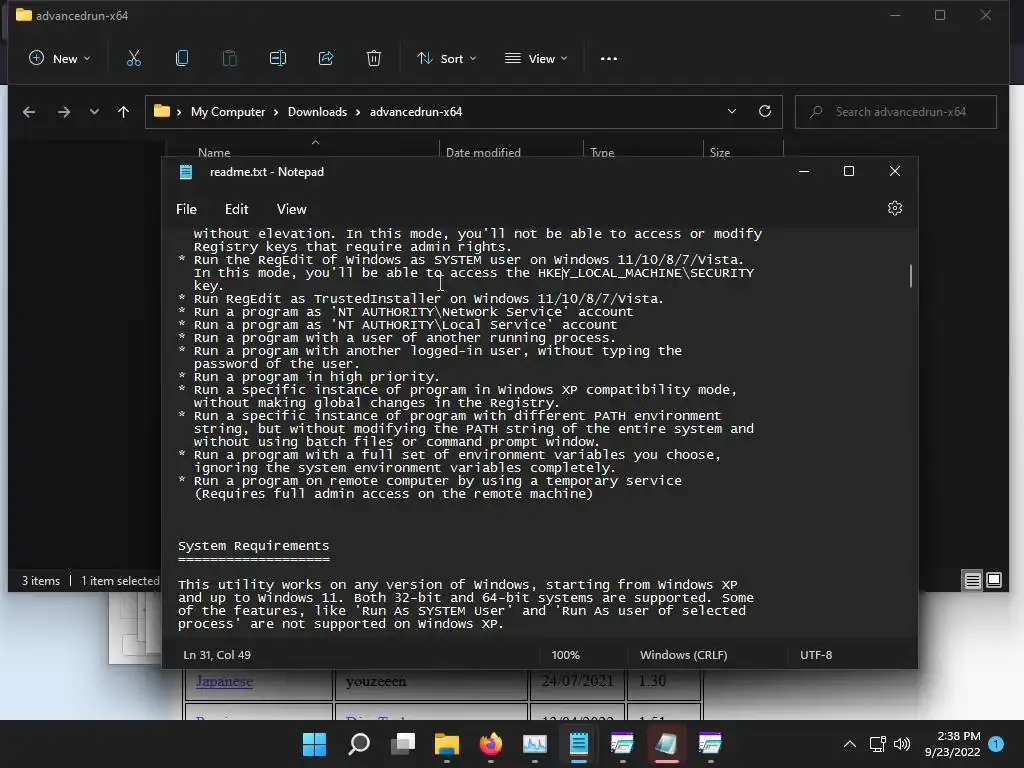Open the Notepad Edit menu

[x=236, y=209]
